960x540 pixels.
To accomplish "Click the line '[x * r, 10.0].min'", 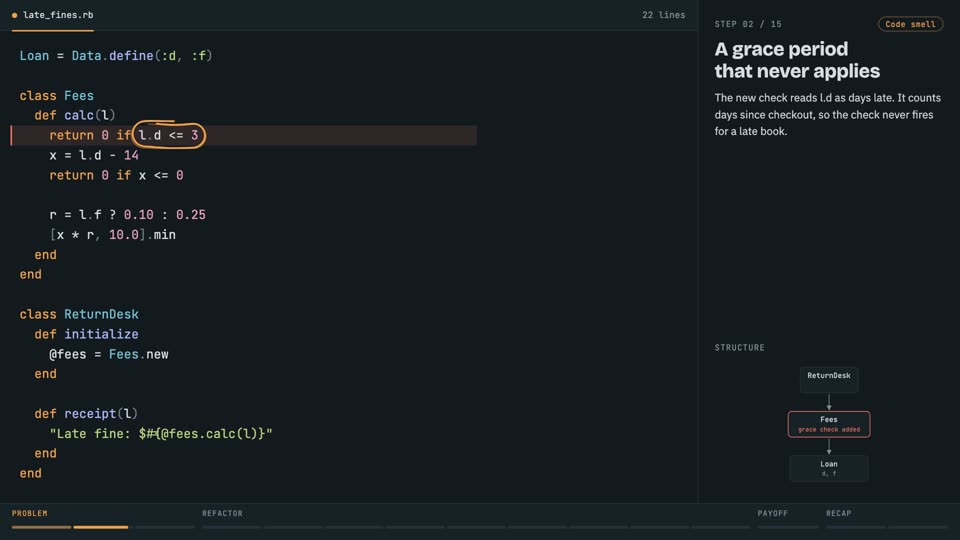I will (x=113, y=234).
